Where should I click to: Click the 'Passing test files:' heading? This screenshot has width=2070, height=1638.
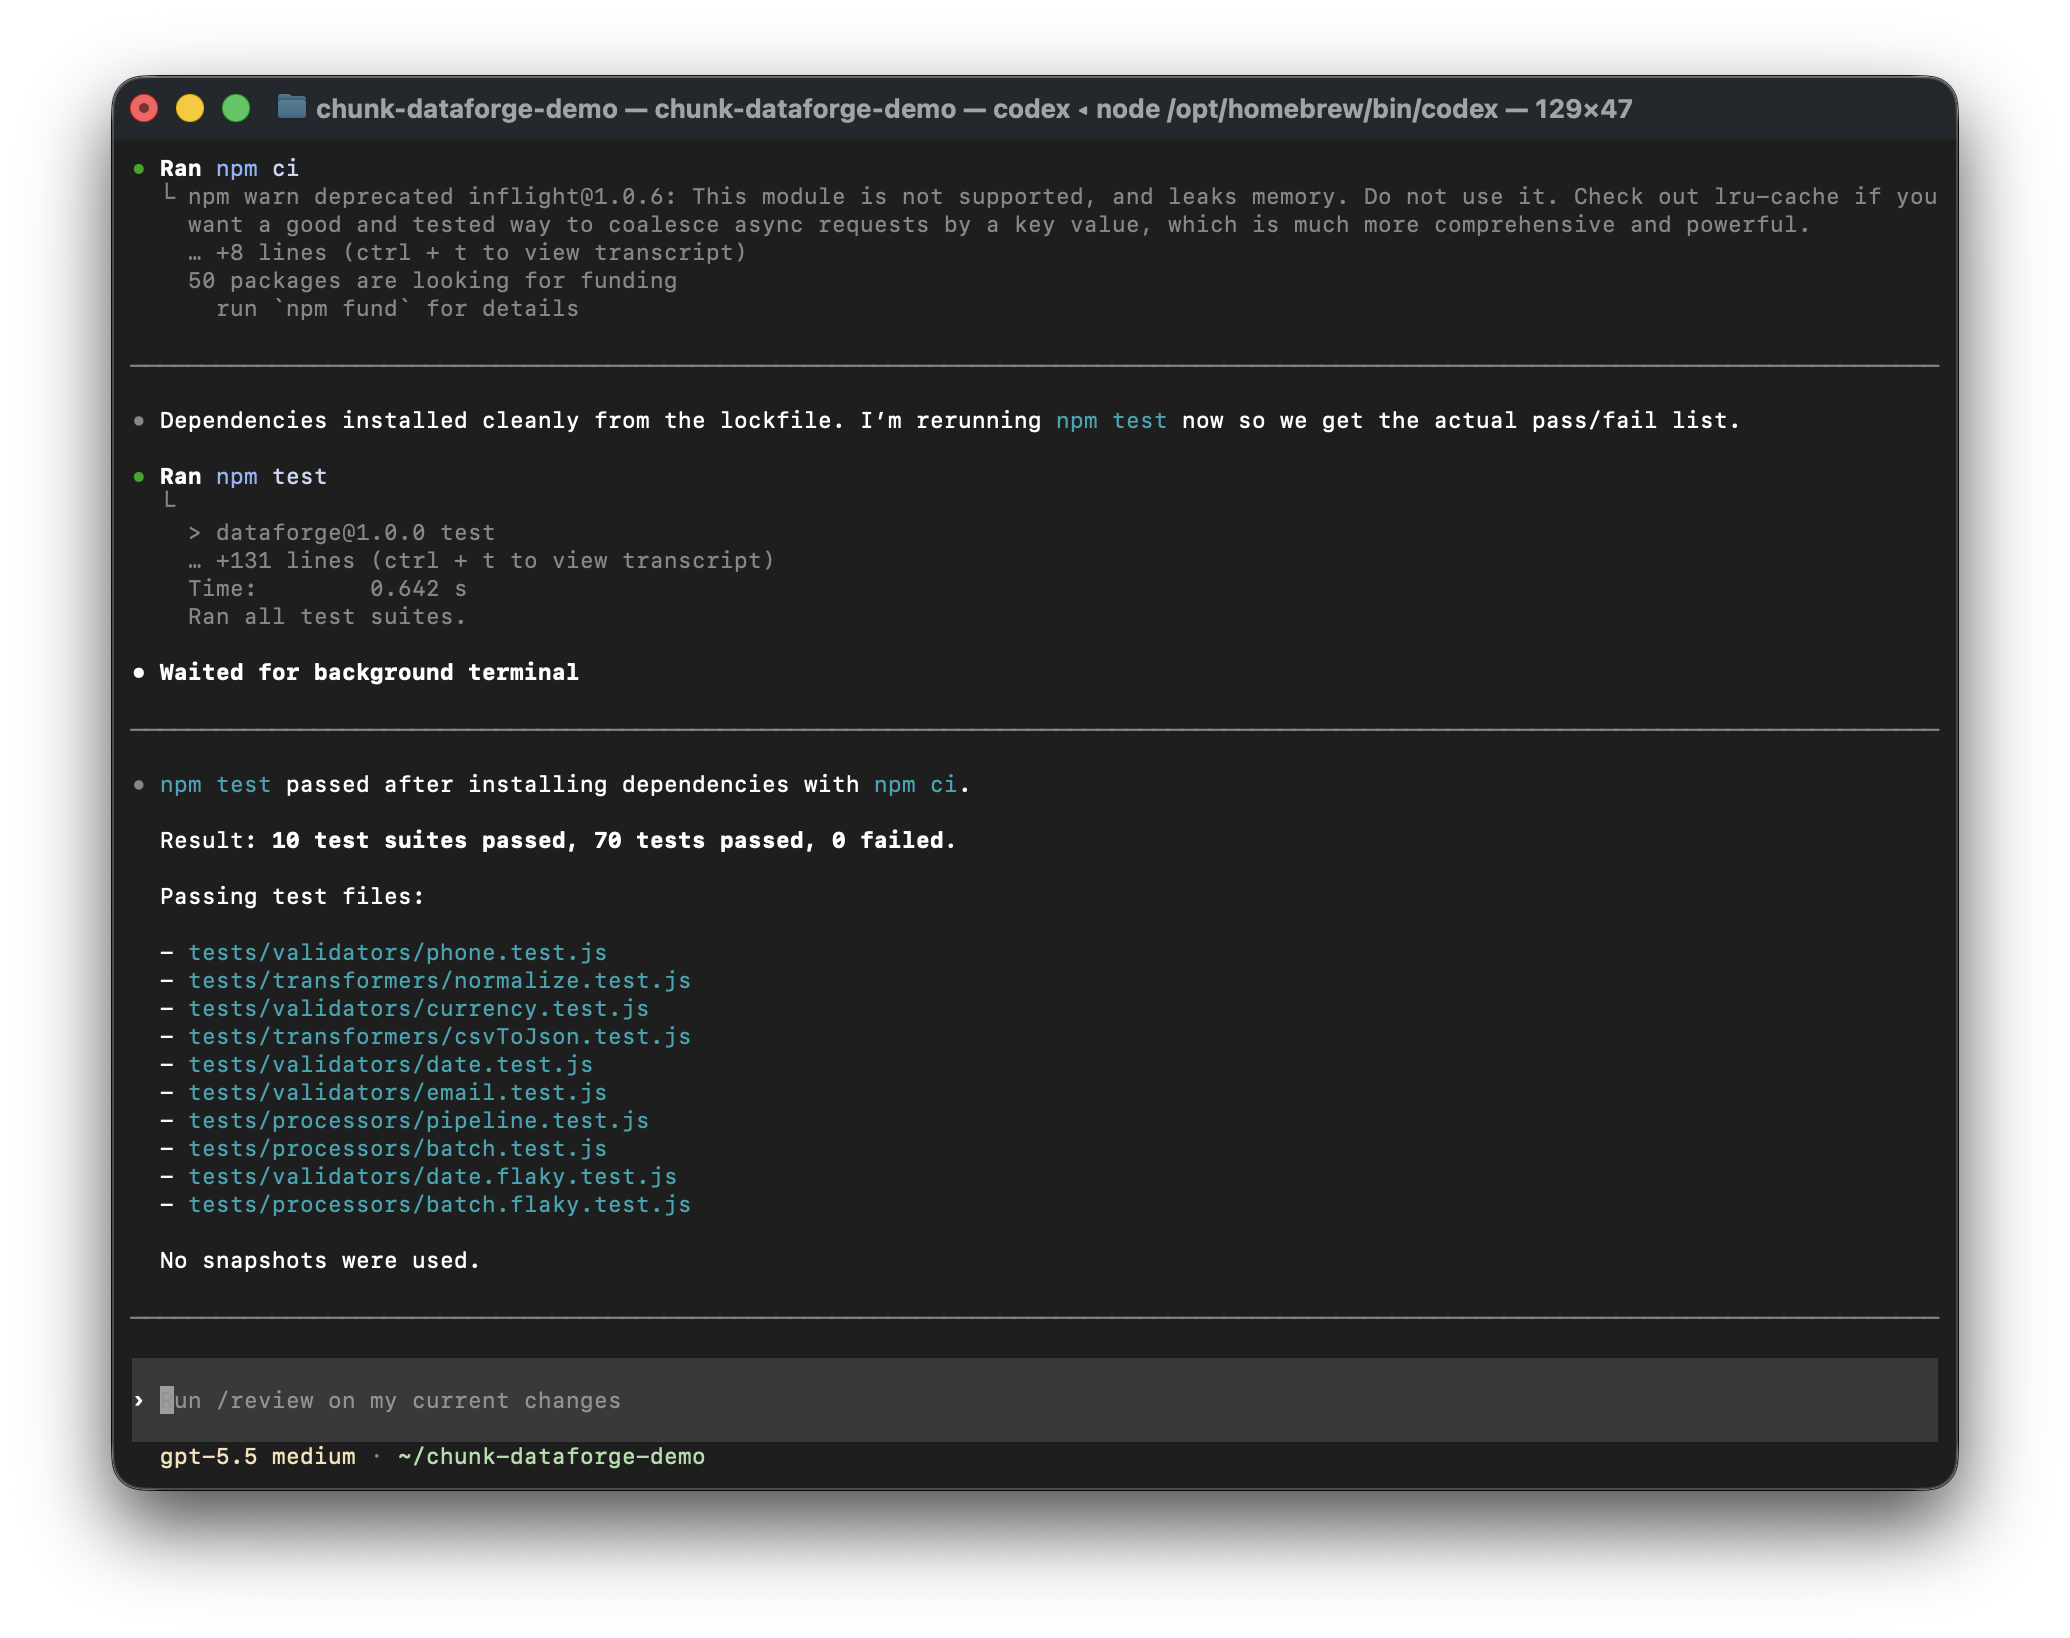[292, 896]
